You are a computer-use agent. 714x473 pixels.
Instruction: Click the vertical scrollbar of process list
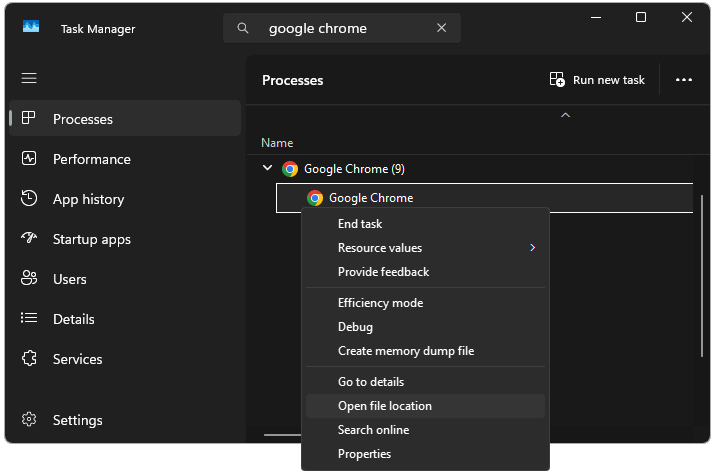click(702, 276)
